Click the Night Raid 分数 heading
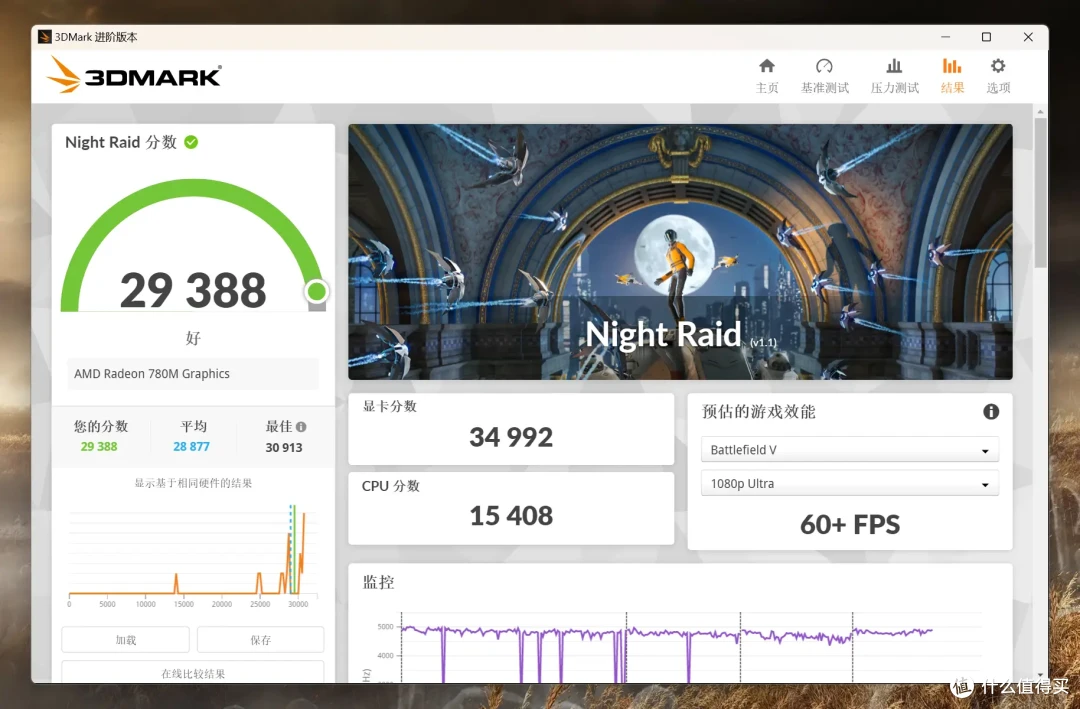Screen dimensions: 1080x709 coord(121,142)
